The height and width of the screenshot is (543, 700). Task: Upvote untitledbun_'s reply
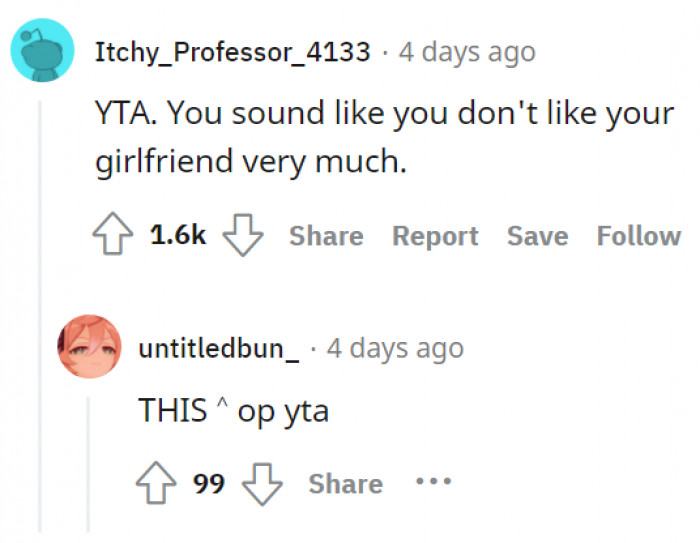(x=156, y=484)
